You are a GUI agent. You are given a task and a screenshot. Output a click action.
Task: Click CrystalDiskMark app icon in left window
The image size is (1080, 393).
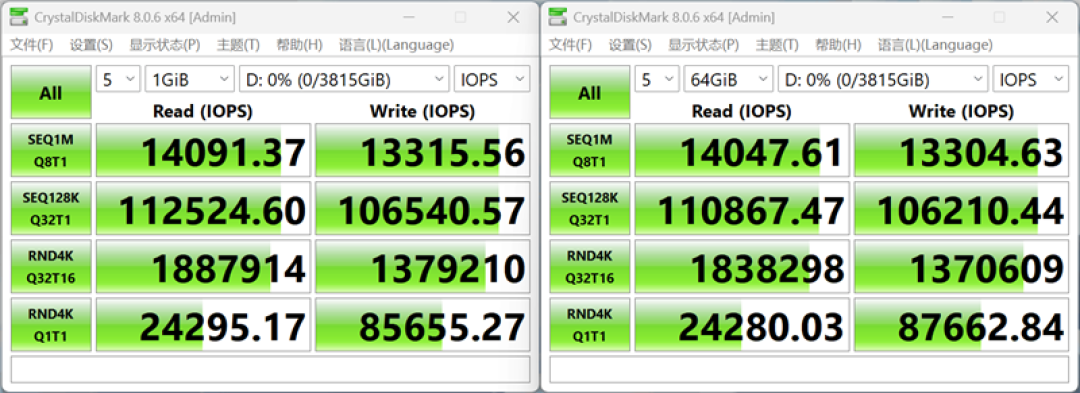(x=20, y=17)
